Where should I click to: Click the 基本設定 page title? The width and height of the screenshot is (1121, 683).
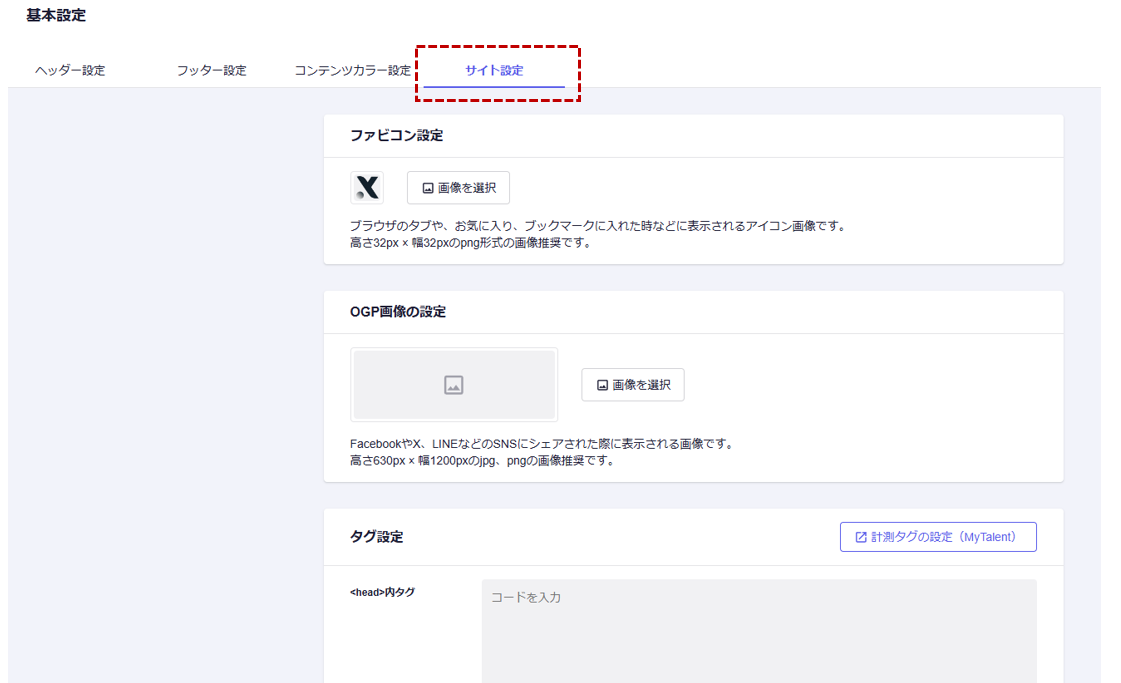click(56, 15)
